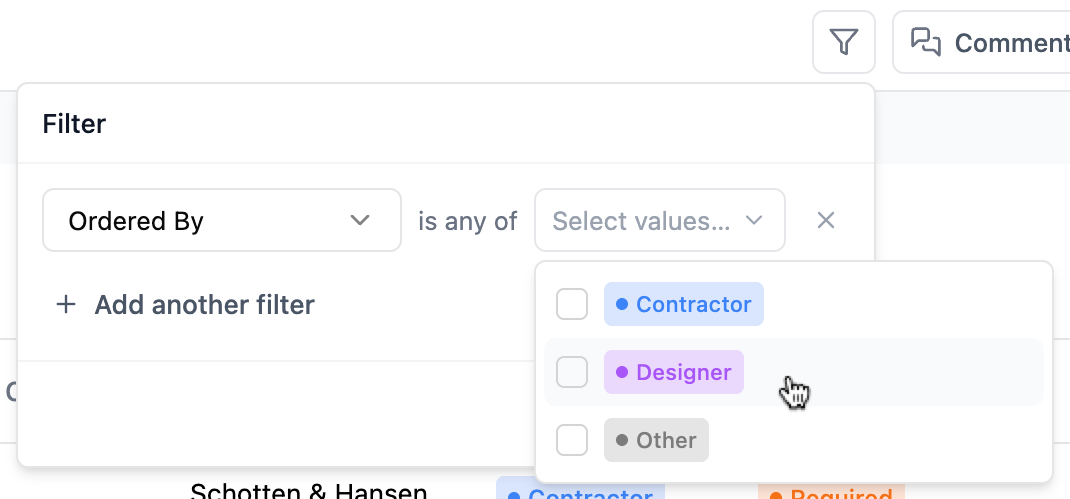The height and width of the screenshot is (499, 1070).
Task: Remove the Ordered By filter row
Action: tap(826, 220)
